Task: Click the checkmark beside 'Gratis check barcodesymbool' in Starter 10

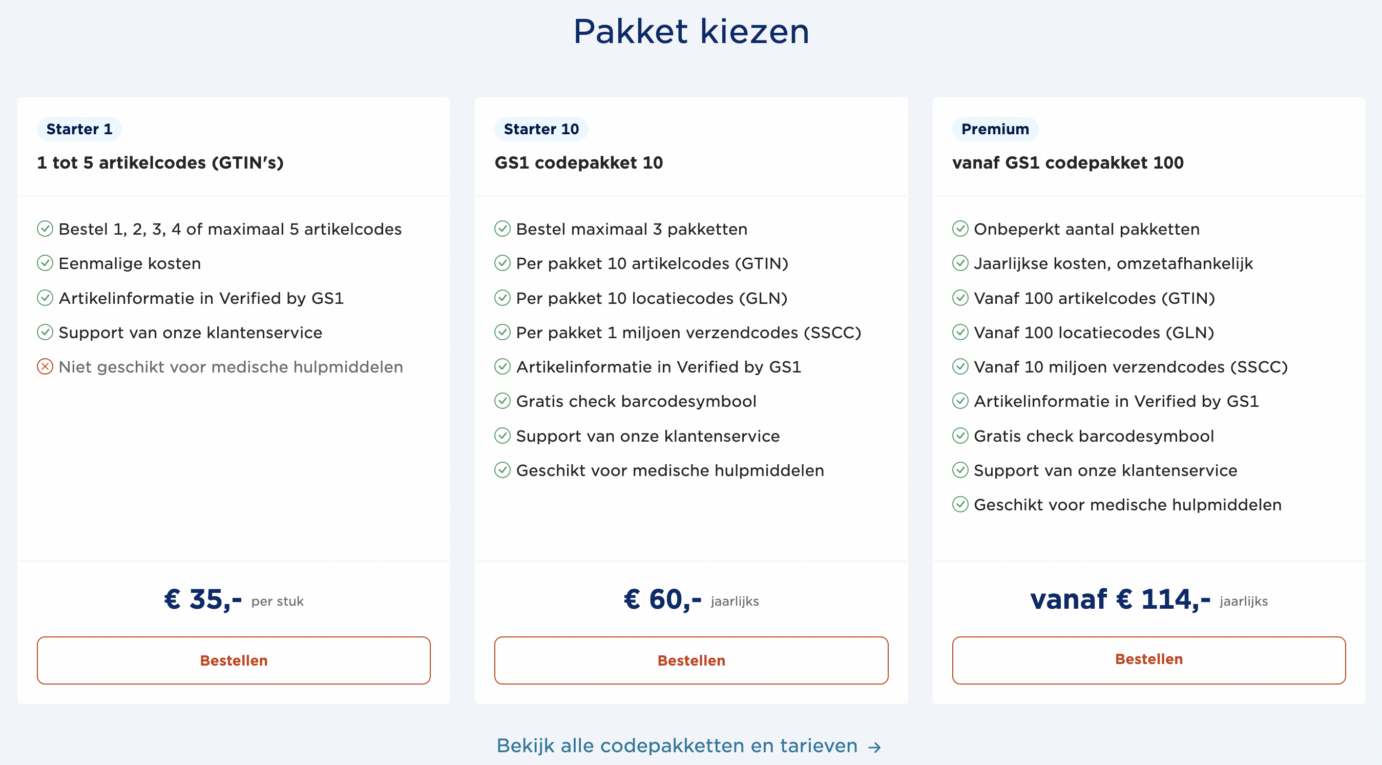Action: click(x=502, y=401)
